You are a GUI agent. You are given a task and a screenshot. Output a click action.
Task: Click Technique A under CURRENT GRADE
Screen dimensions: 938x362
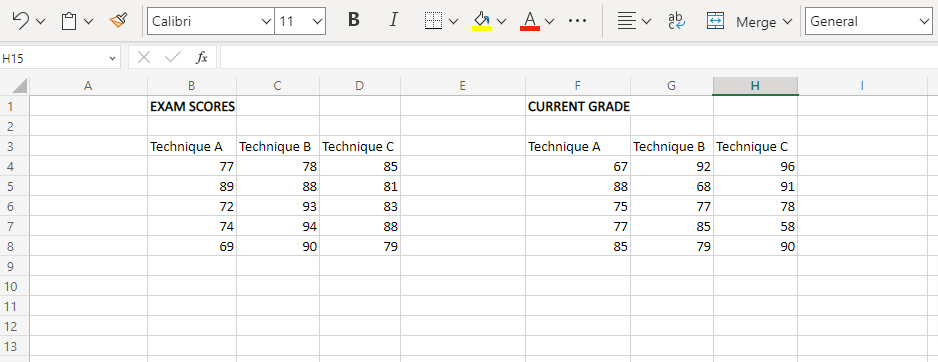coord(578,146)
